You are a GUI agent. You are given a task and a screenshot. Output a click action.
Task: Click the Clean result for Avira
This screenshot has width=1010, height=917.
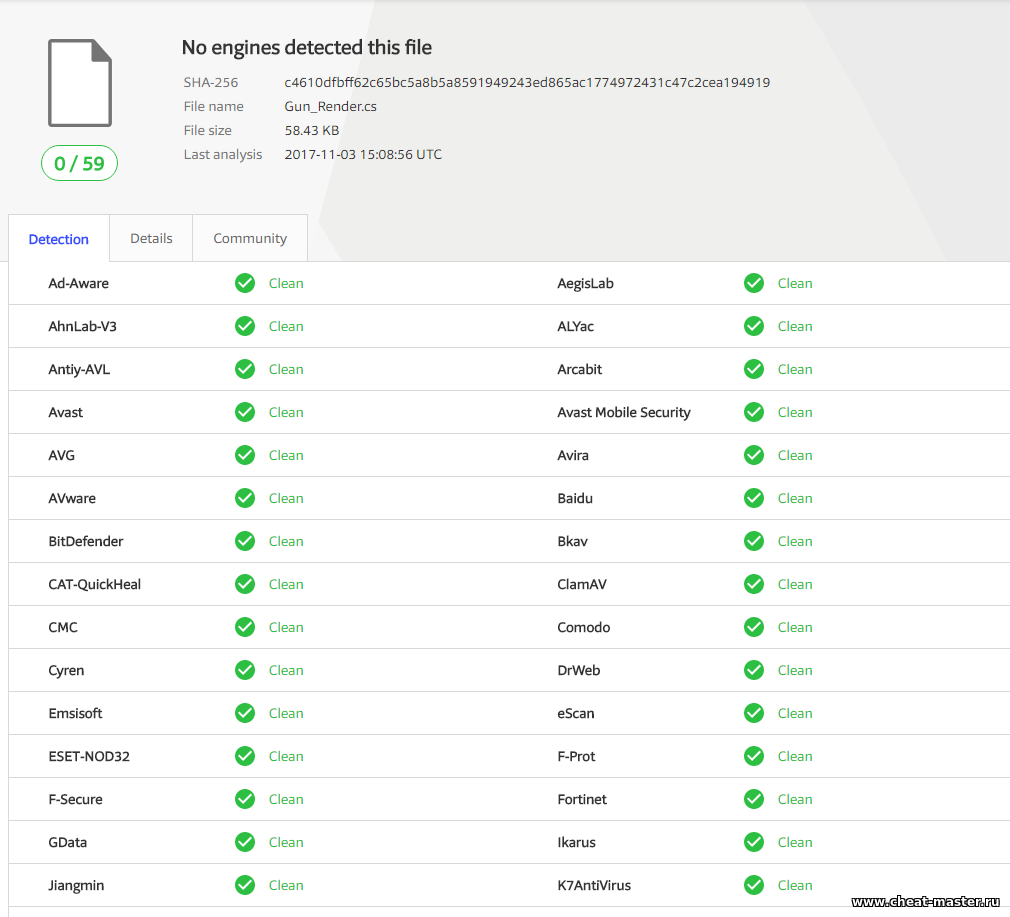pyautogui.click(x=795, y=455)
